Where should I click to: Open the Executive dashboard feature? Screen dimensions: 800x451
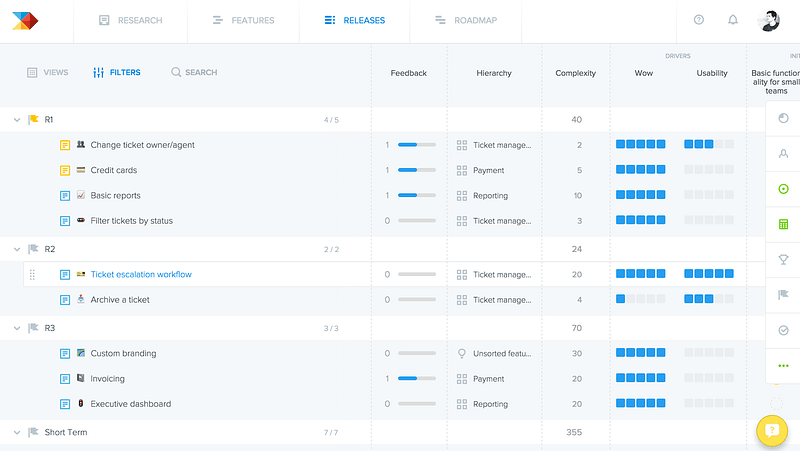(131, 404)
